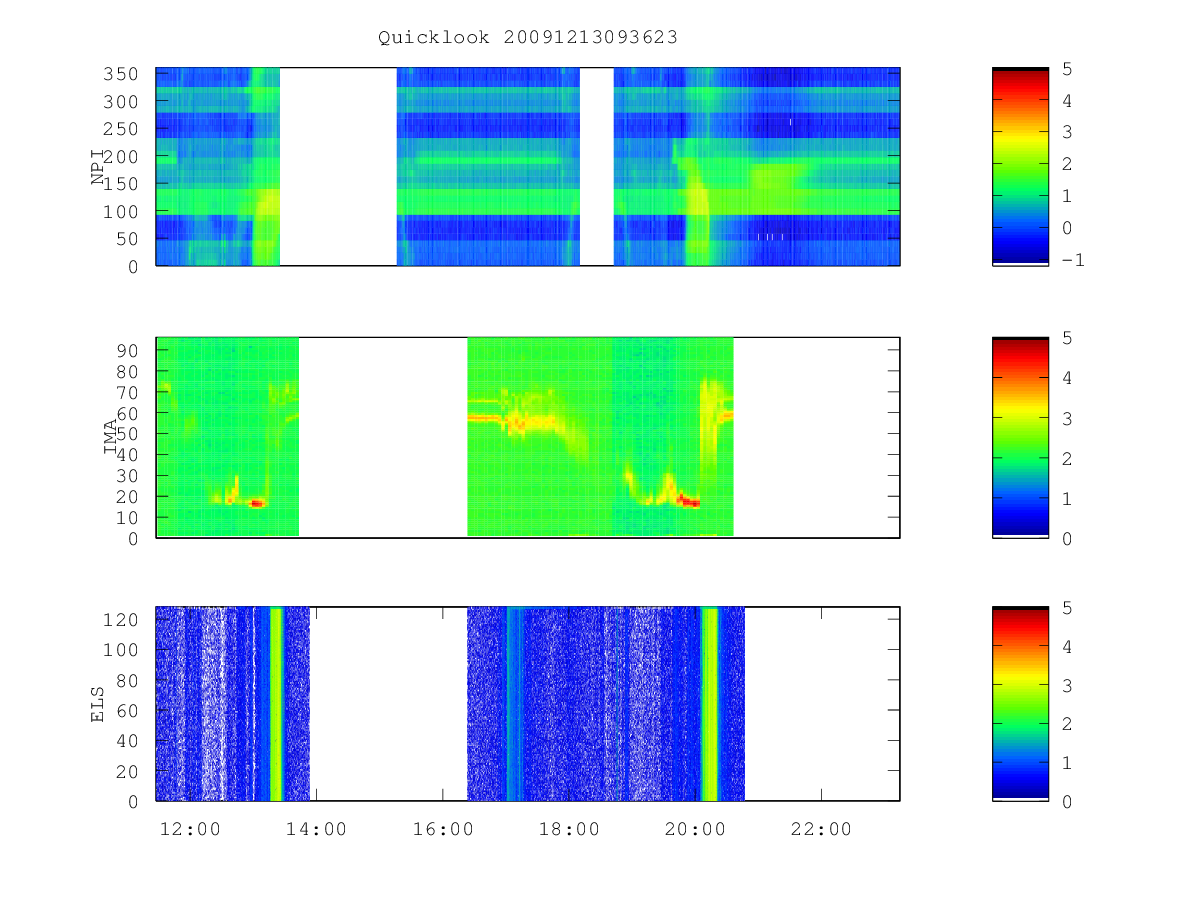This screenshot has width=1200, height=900.
Task: Click the Quicklook 20091213093623 title
Action: (528, 38)
